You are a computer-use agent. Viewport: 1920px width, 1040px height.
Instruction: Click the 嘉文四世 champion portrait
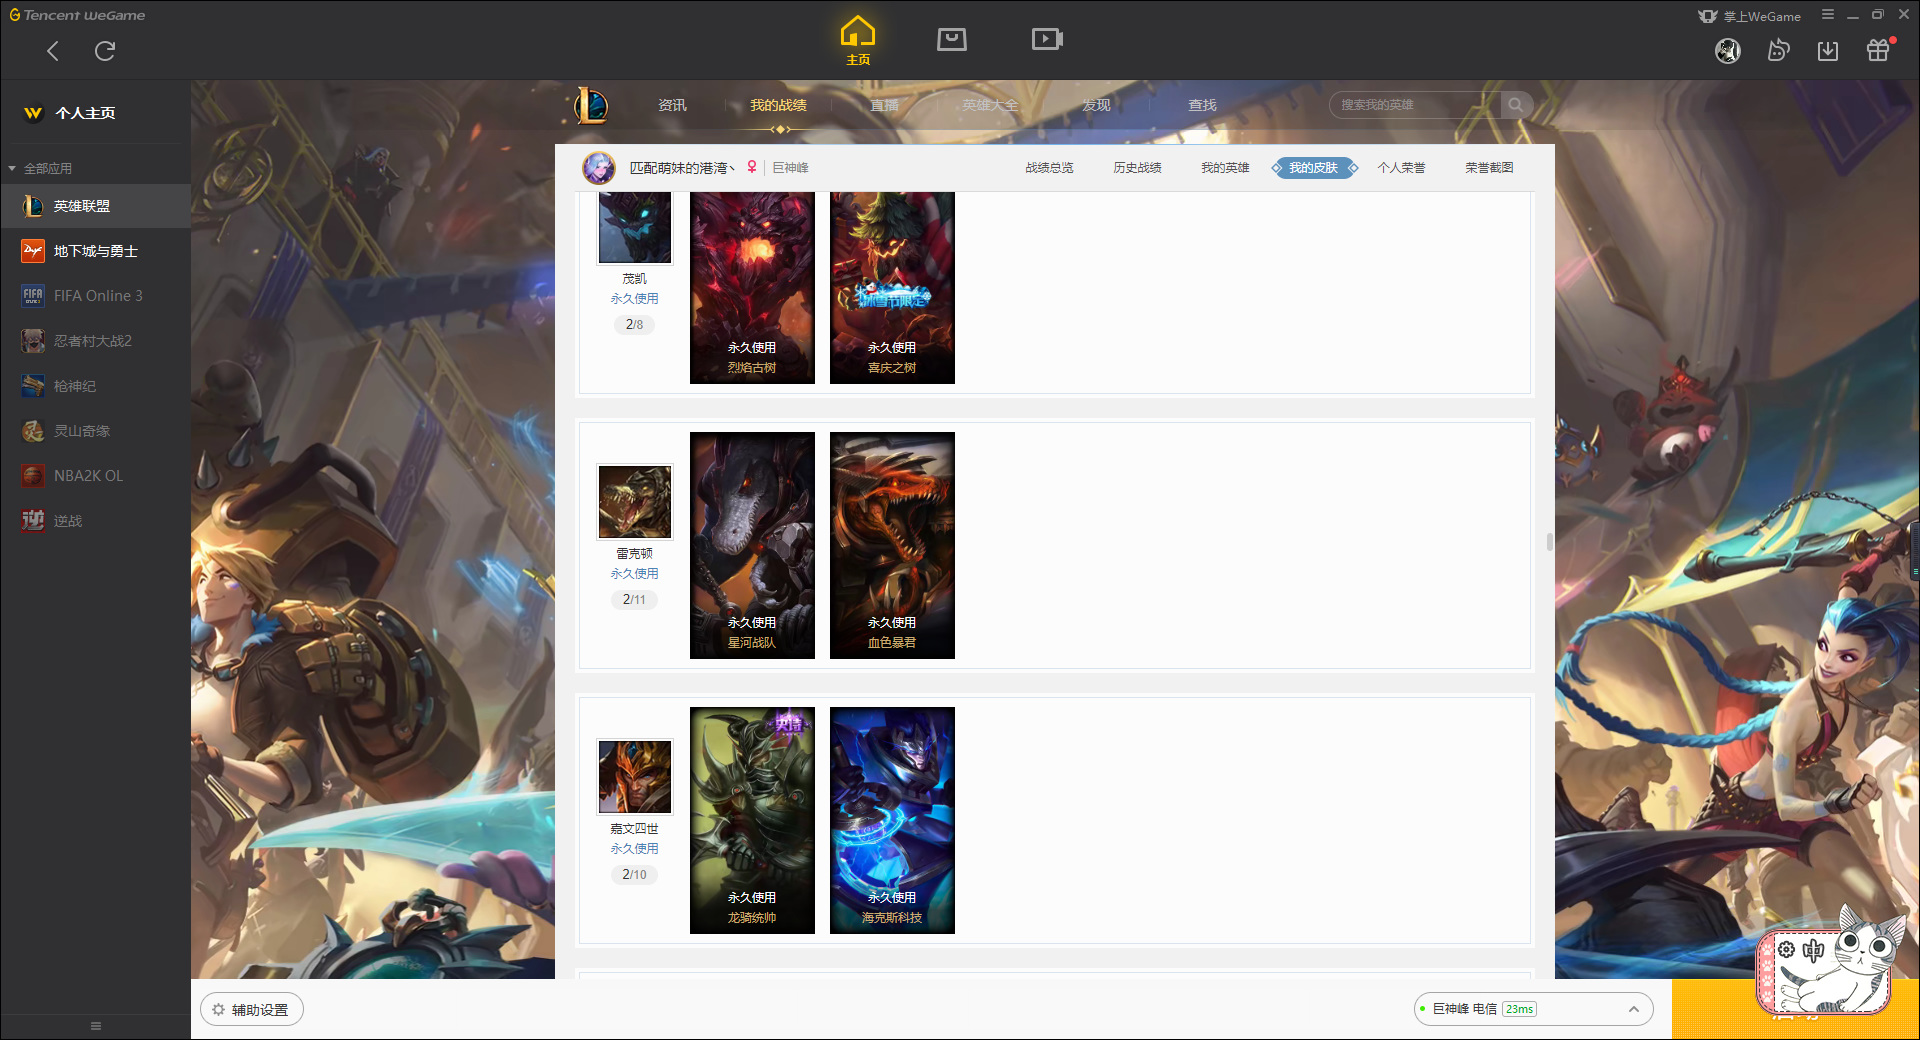tap(635, 777)
